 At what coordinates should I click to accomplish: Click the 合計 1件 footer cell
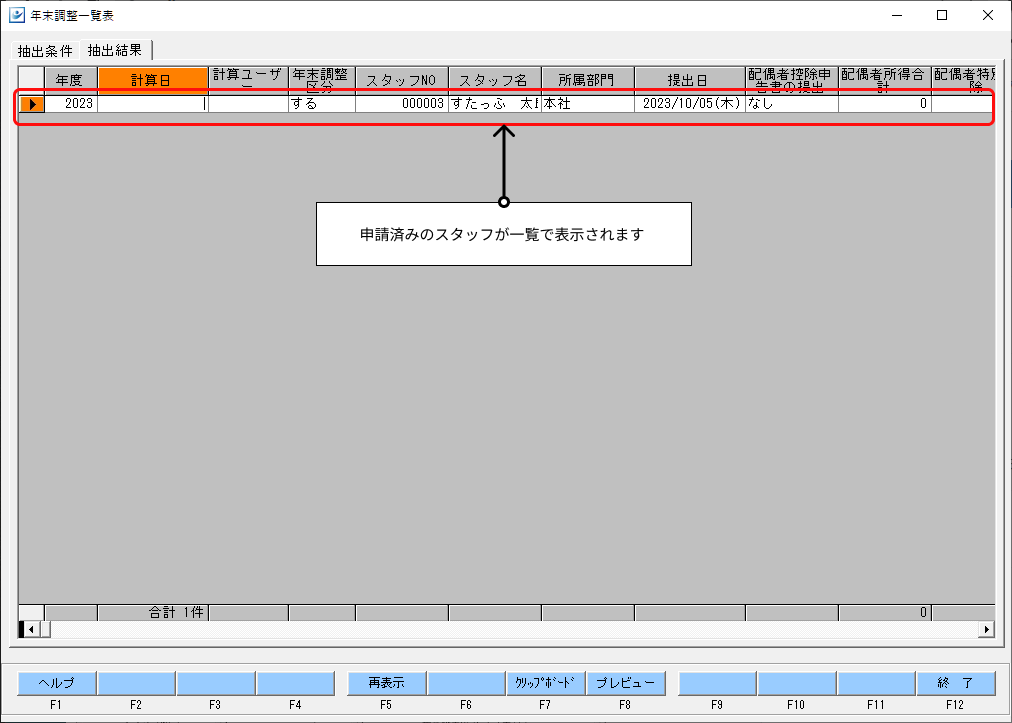point(153,613)
